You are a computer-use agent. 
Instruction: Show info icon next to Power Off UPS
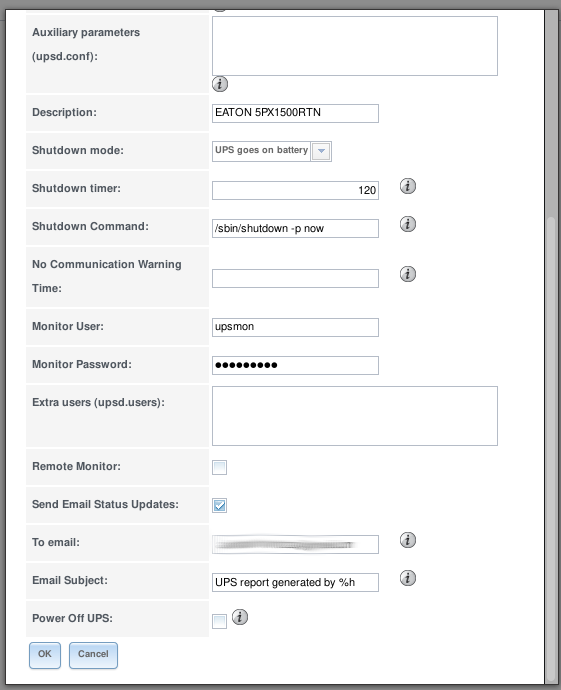(240, 617)
